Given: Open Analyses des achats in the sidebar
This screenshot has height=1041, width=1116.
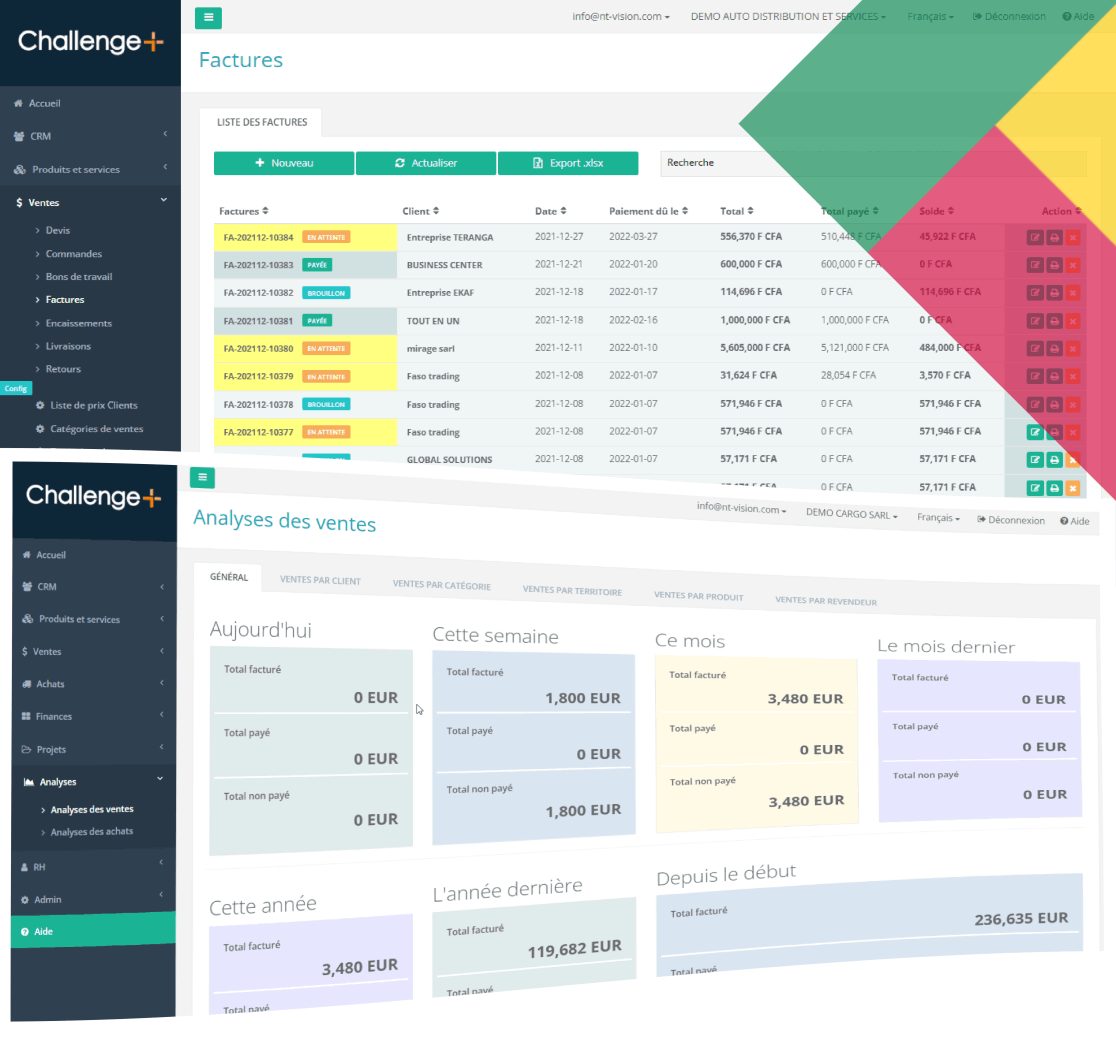Looking at the screenshot, I should point(91,832).
